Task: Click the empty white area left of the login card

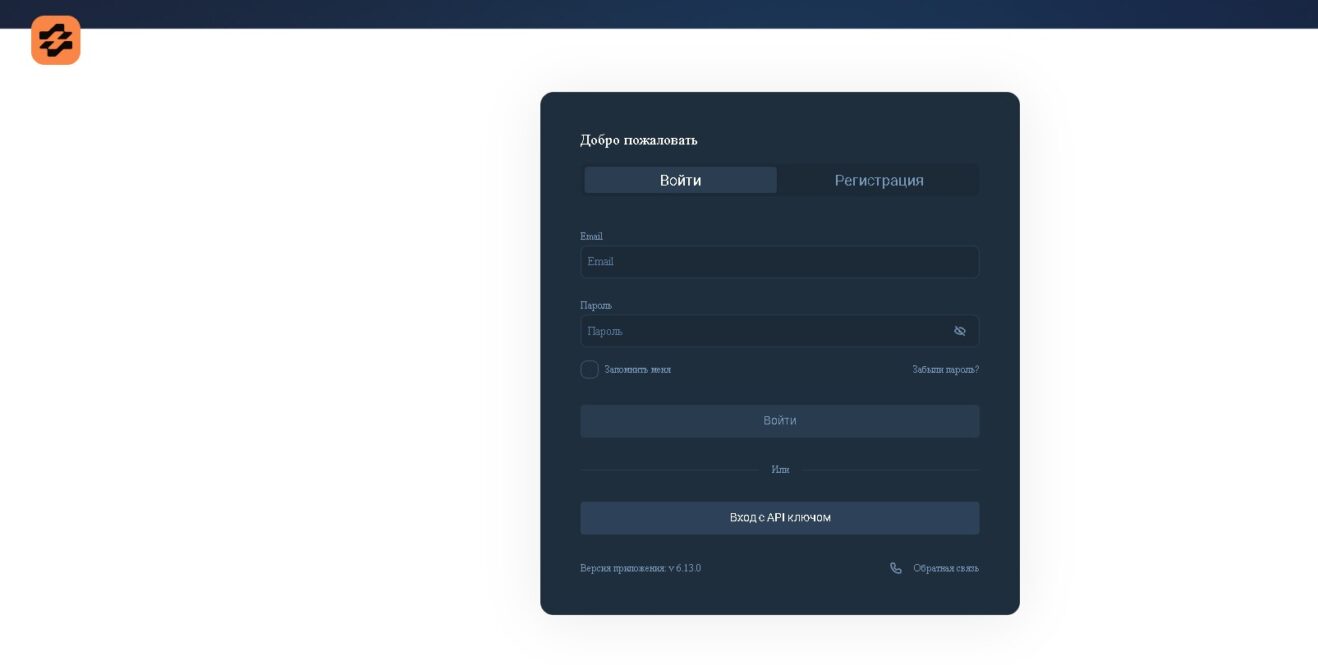Action: click(270, 350)
